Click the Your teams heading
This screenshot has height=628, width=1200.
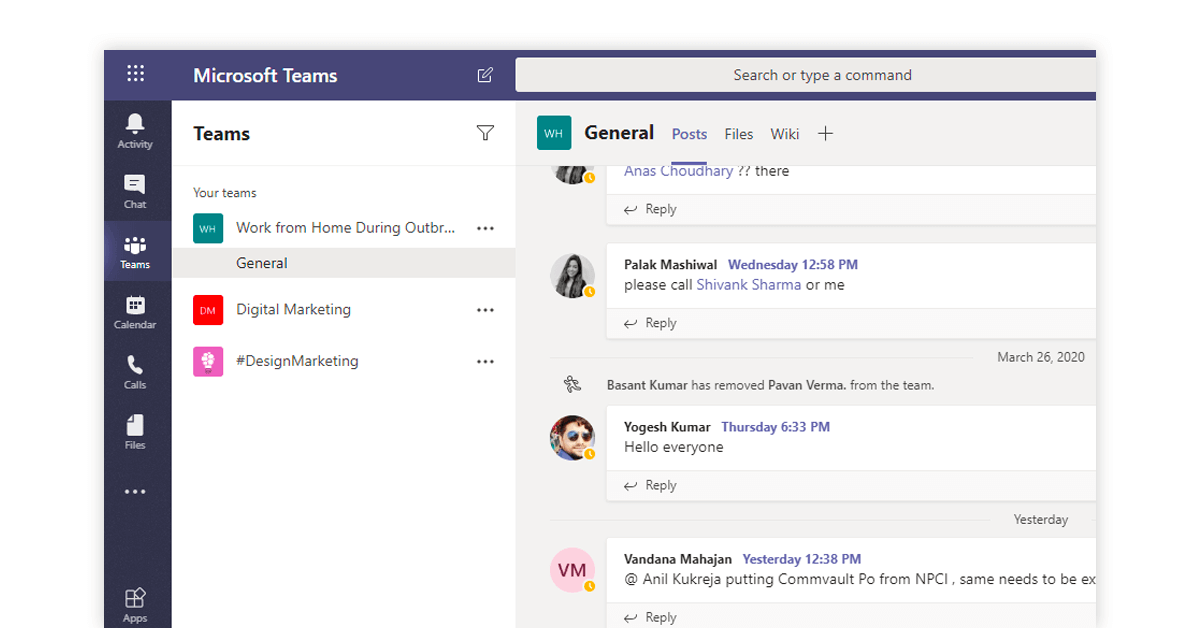pyautogui.click(x=225, y=193)
